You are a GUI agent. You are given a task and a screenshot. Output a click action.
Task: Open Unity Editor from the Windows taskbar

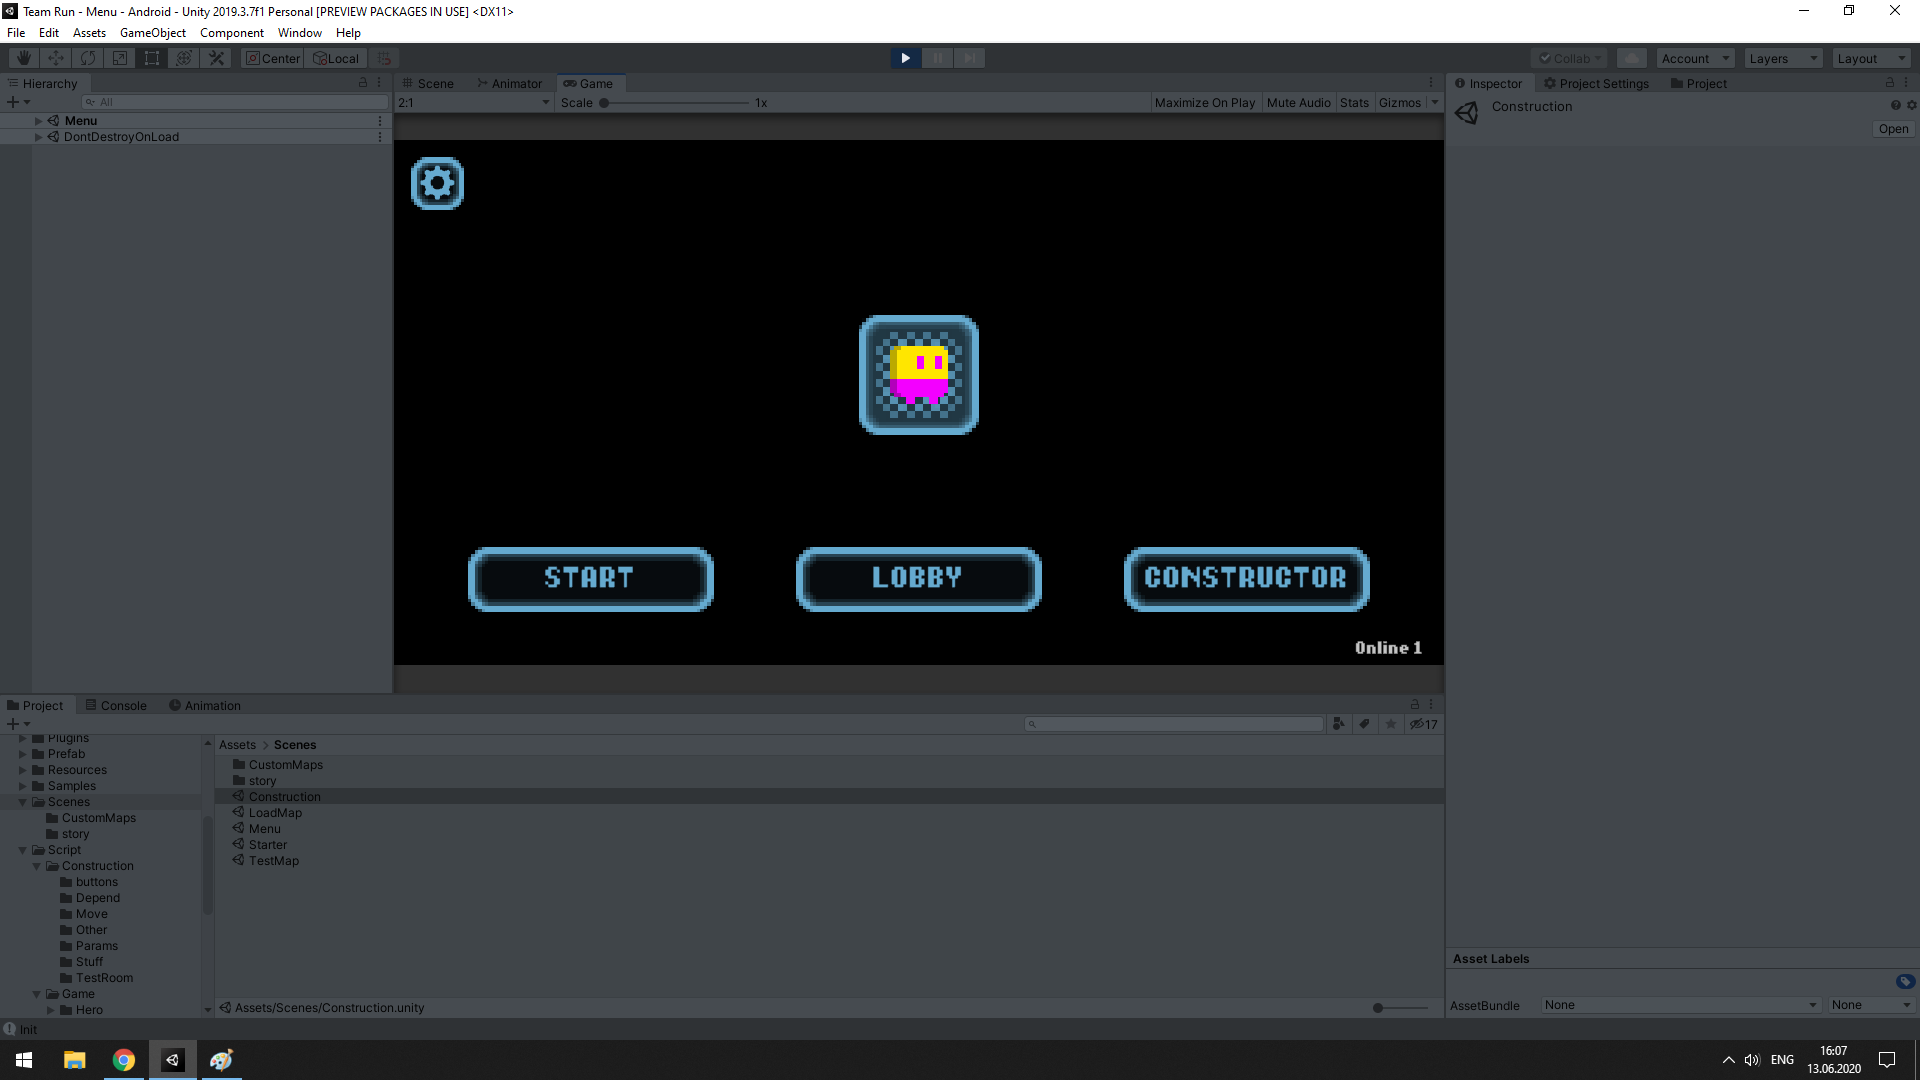[x=173, y=1060]
